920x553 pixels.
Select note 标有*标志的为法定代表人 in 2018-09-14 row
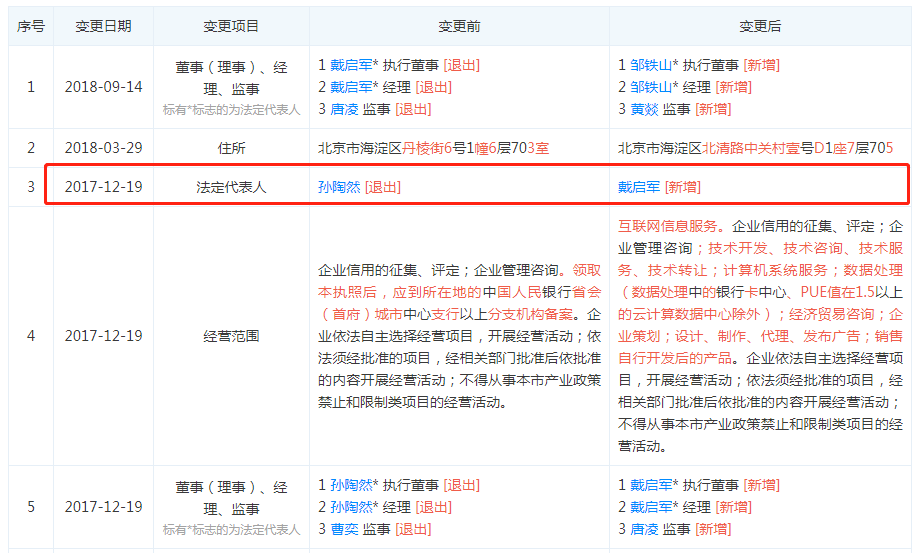pos(231,110)
